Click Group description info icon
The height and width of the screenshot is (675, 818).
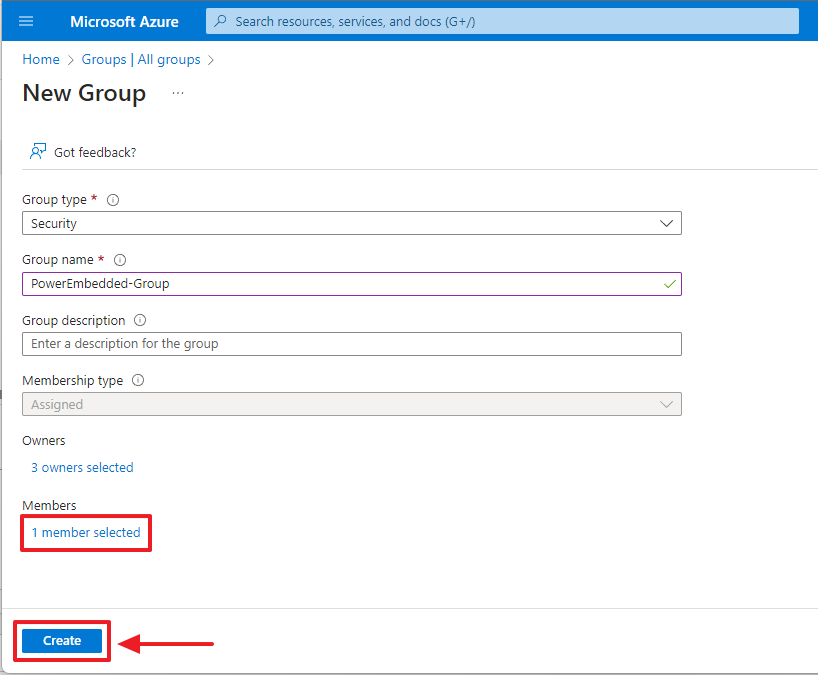(x=140, y=321)
